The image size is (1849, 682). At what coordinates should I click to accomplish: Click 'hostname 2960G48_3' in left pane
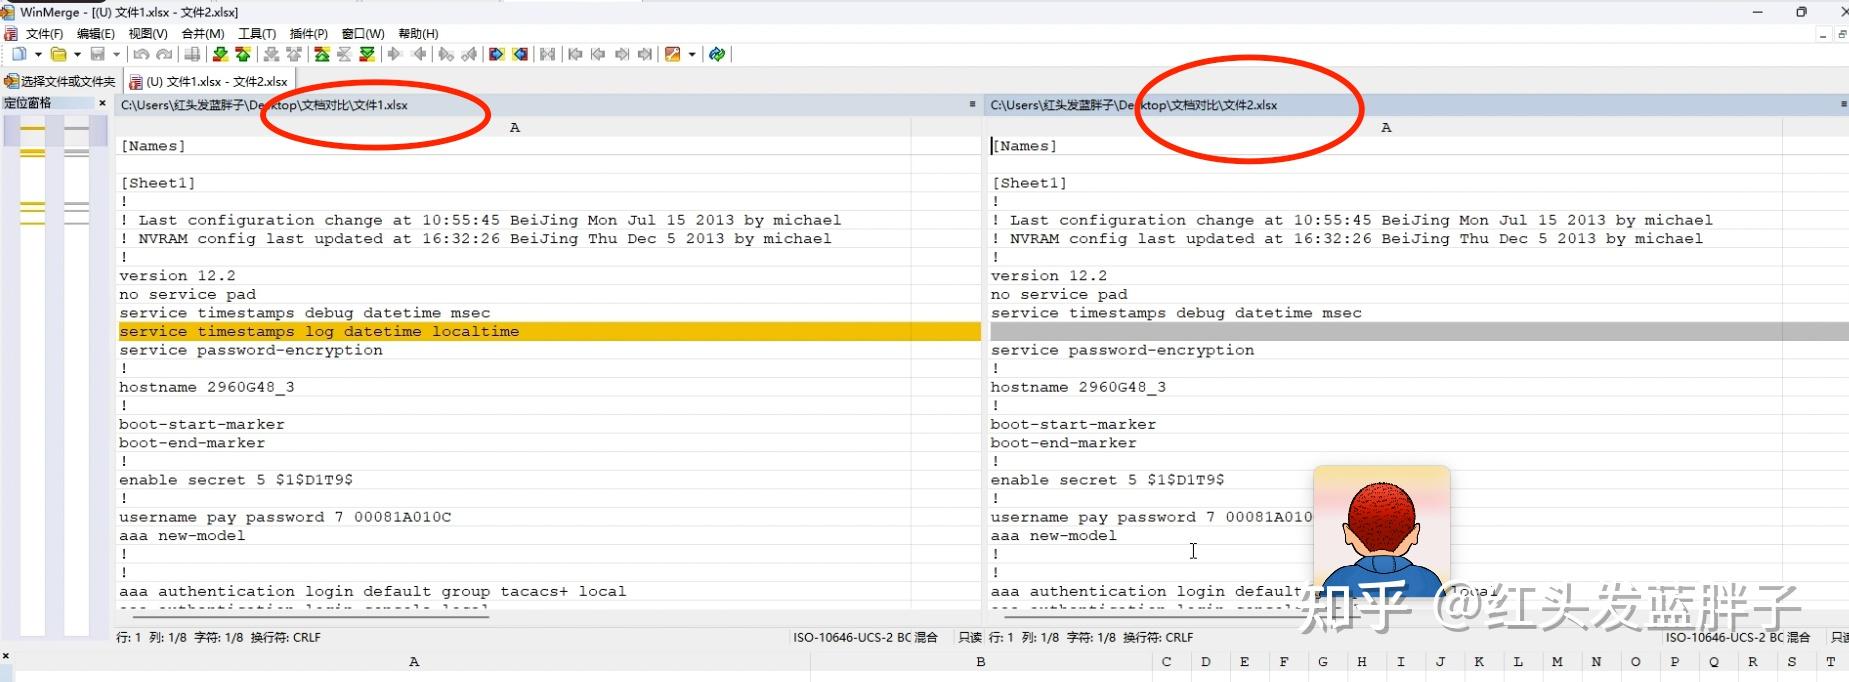coord(207,387)
